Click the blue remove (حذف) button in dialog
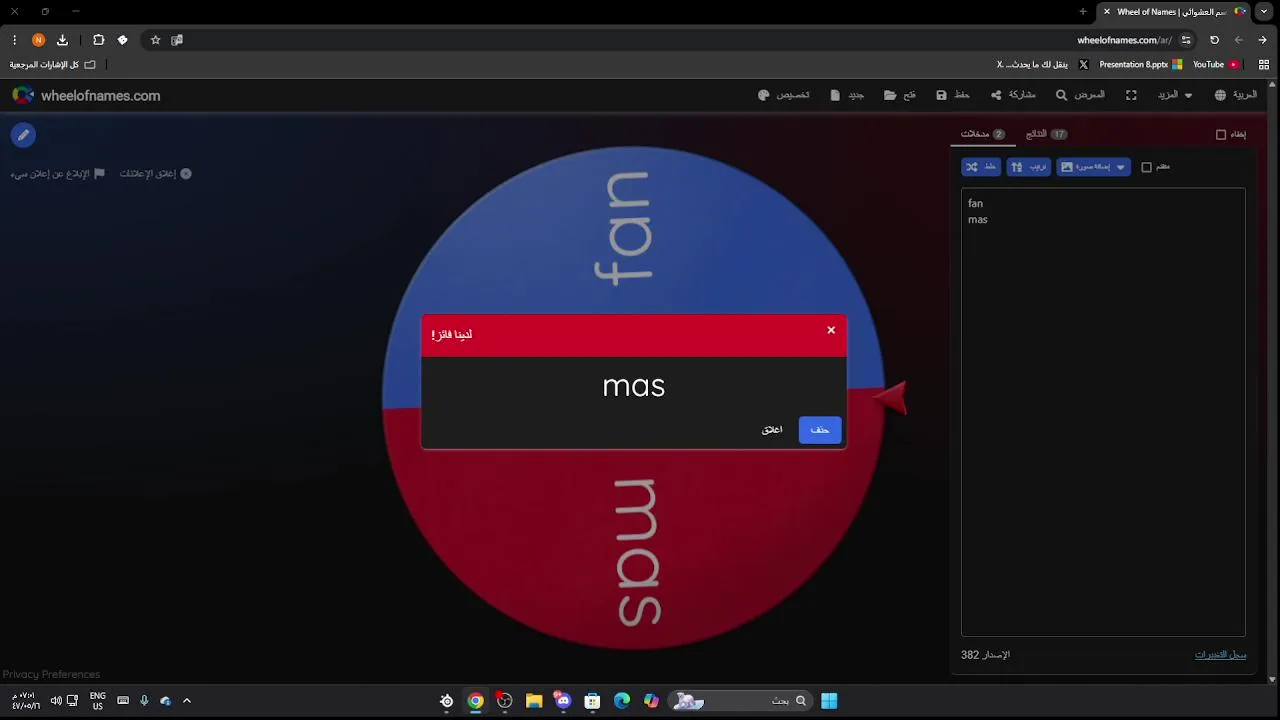Viewport: 1280px width, 720px height. click(x=820, y=430)
